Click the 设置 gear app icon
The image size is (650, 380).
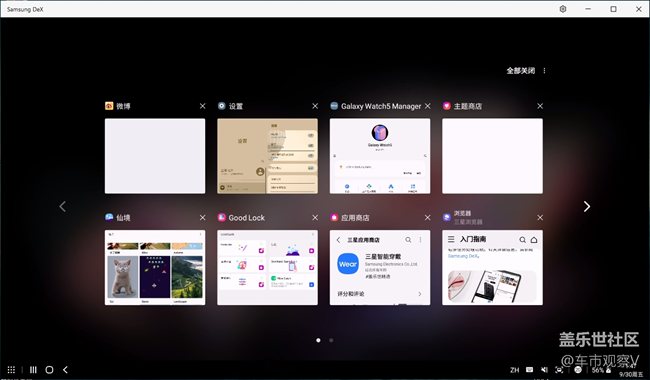click(x=222, y=106)
